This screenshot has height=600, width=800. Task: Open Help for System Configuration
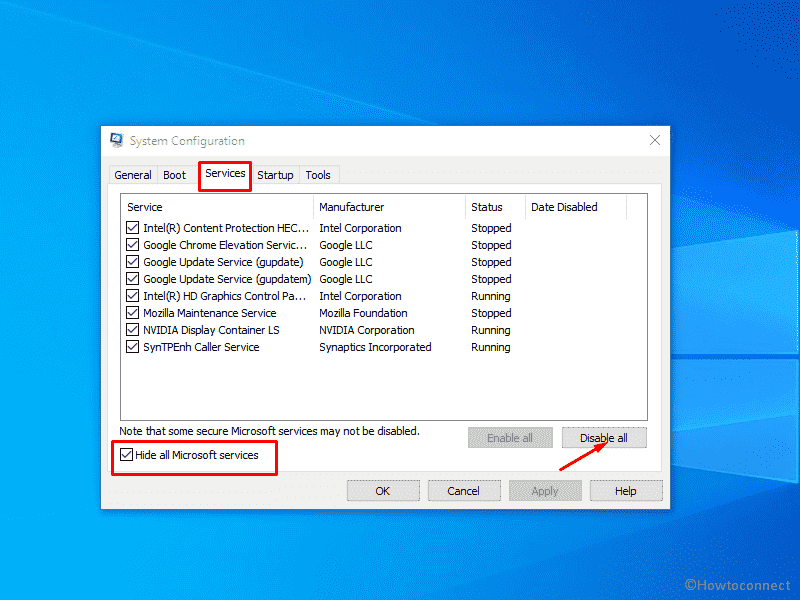point(626,490)
